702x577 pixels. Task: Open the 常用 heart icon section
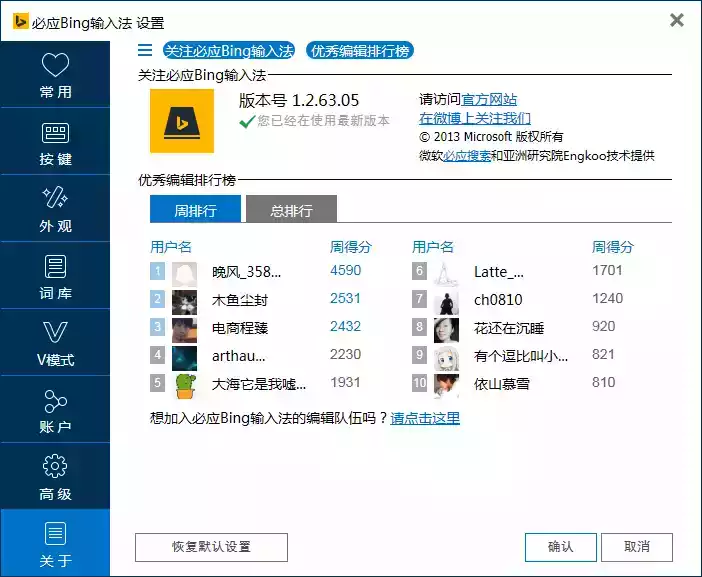click(x=55, y=74)
